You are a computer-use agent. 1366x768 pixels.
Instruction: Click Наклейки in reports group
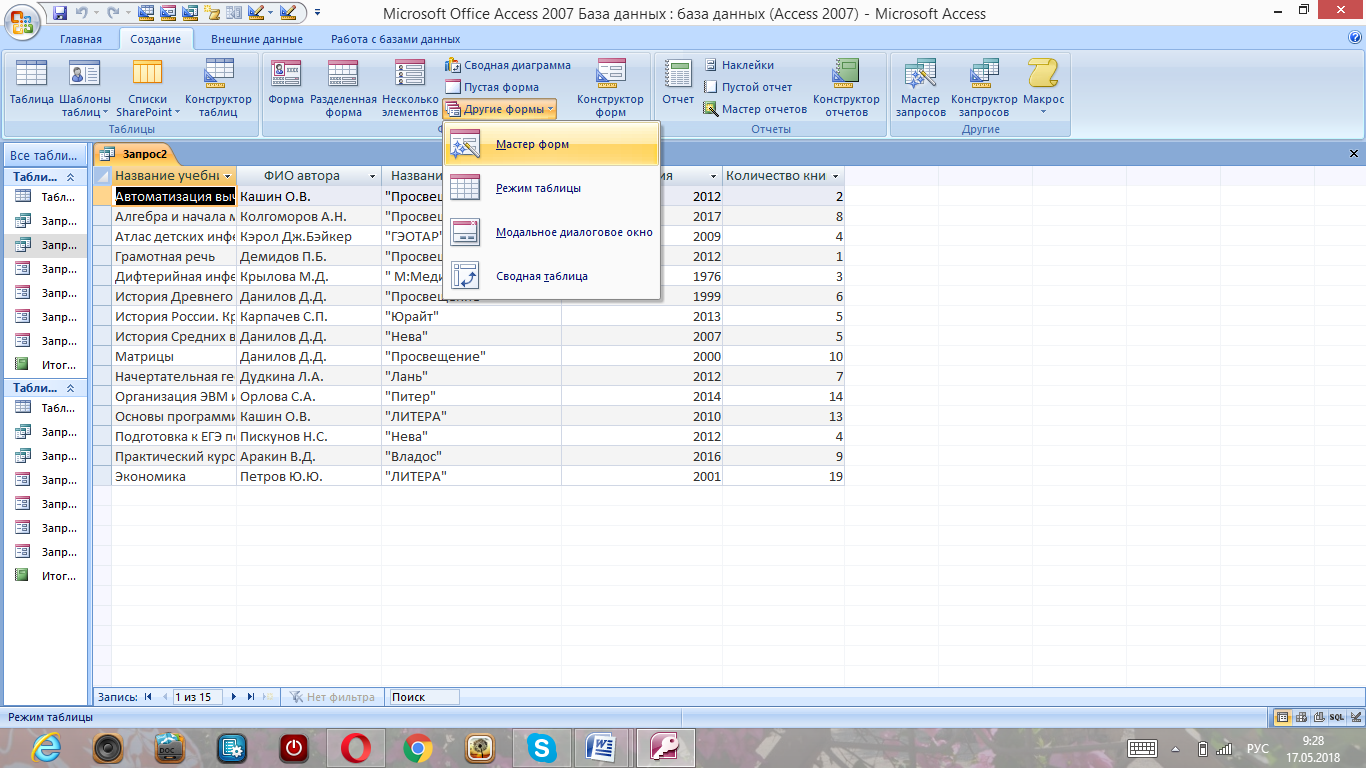click(x=738, y=65)
